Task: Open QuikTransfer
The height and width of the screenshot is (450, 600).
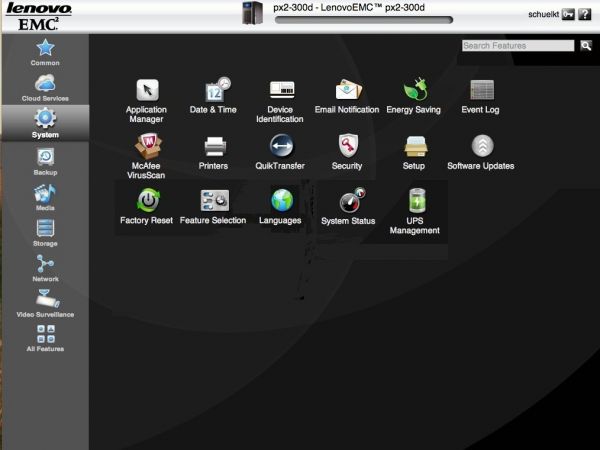Action: click(x=280, y=152)
